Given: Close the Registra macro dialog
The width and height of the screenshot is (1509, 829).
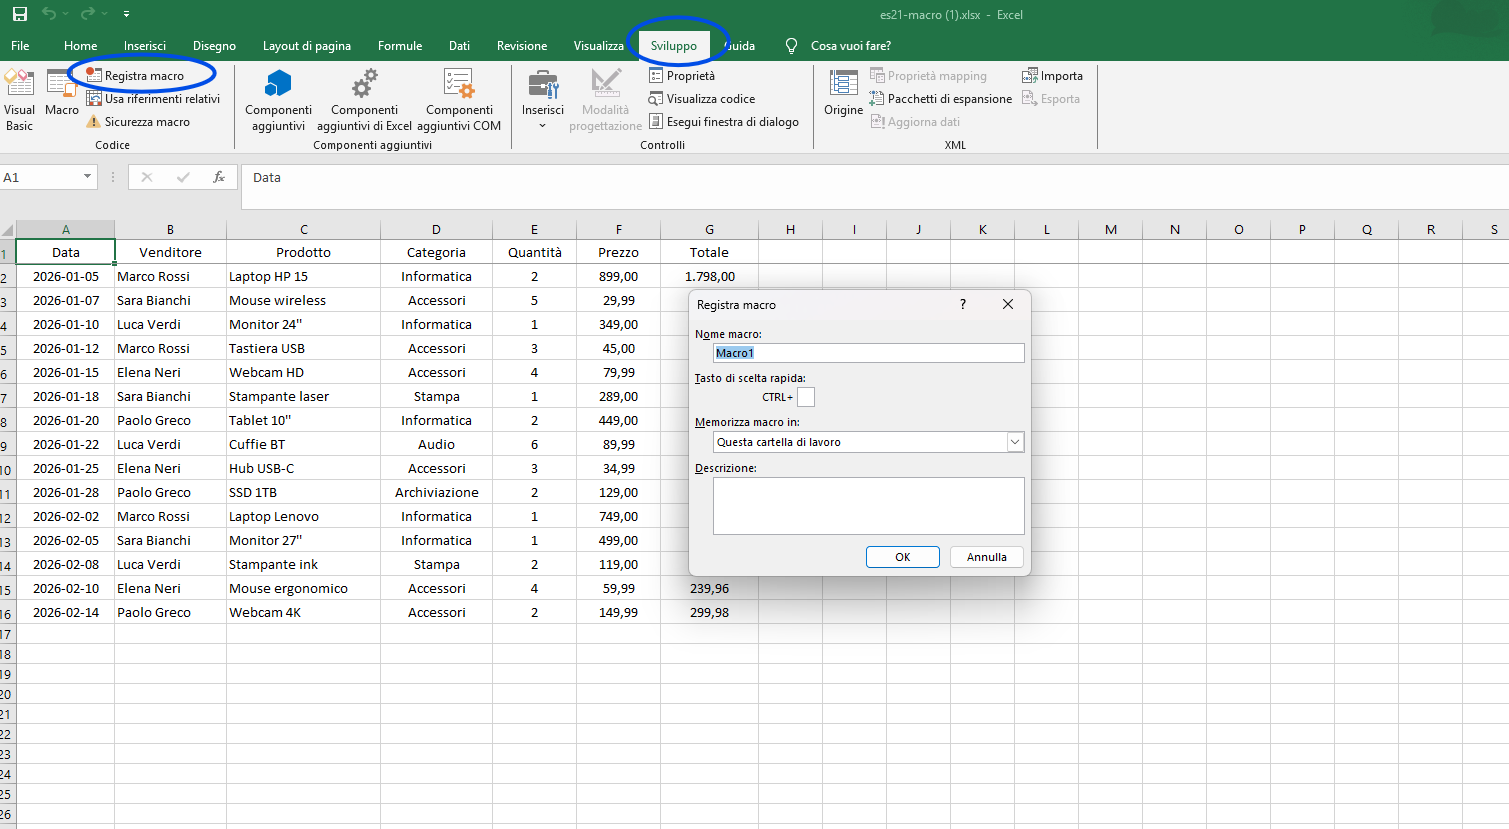Looking at the screenshot, I should tap(1008, 304).
